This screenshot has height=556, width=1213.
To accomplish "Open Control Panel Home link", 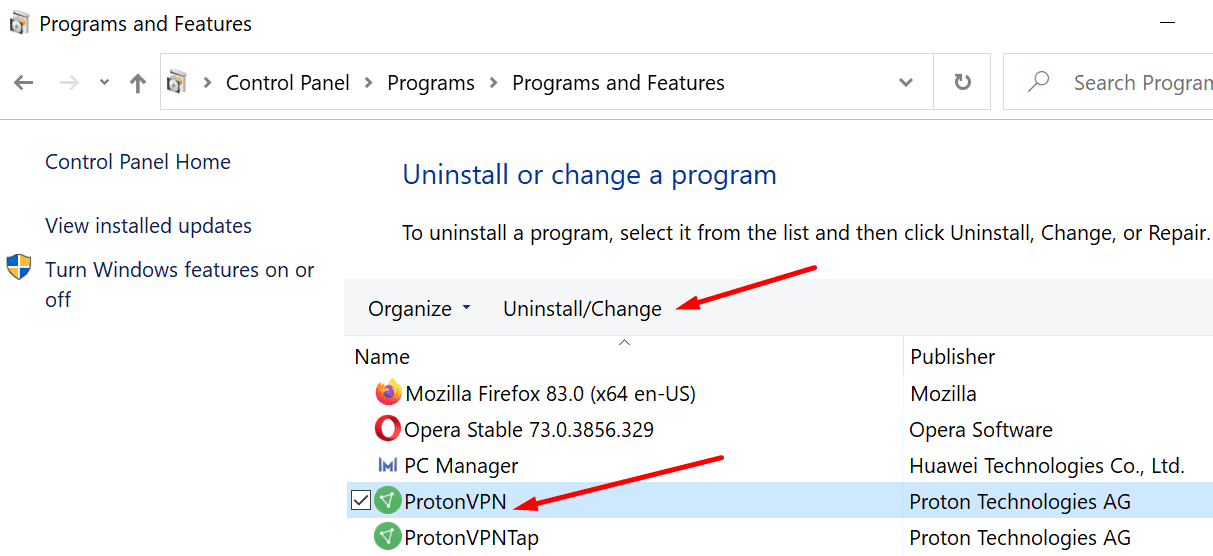I will tap(138, 162).
